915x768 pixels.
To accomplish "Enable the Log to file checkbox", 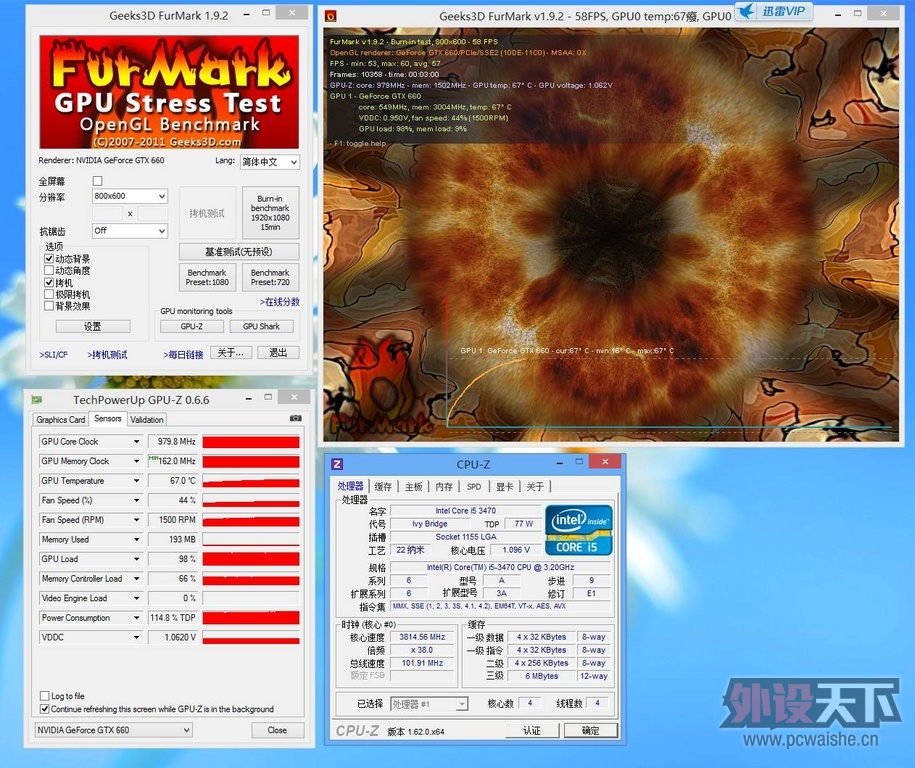I will [x=44, y=696].
